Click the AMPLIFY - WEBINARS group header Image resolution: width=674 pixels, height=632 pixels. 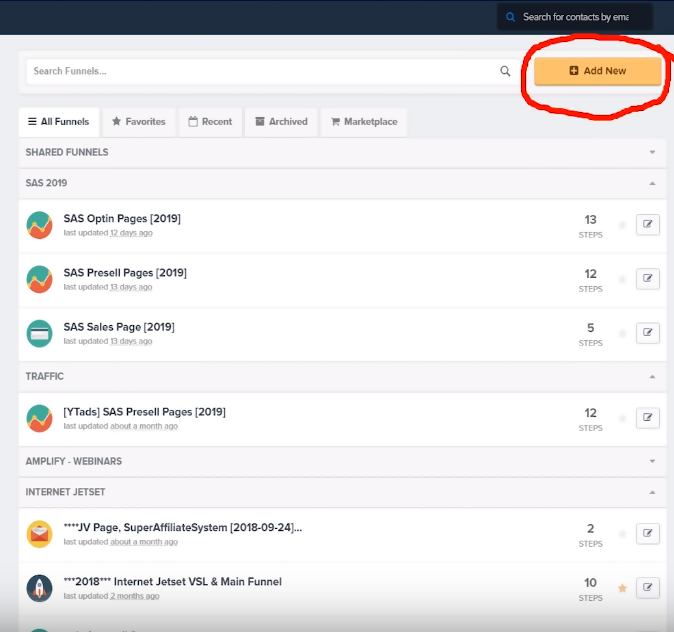tap(343, 461)
